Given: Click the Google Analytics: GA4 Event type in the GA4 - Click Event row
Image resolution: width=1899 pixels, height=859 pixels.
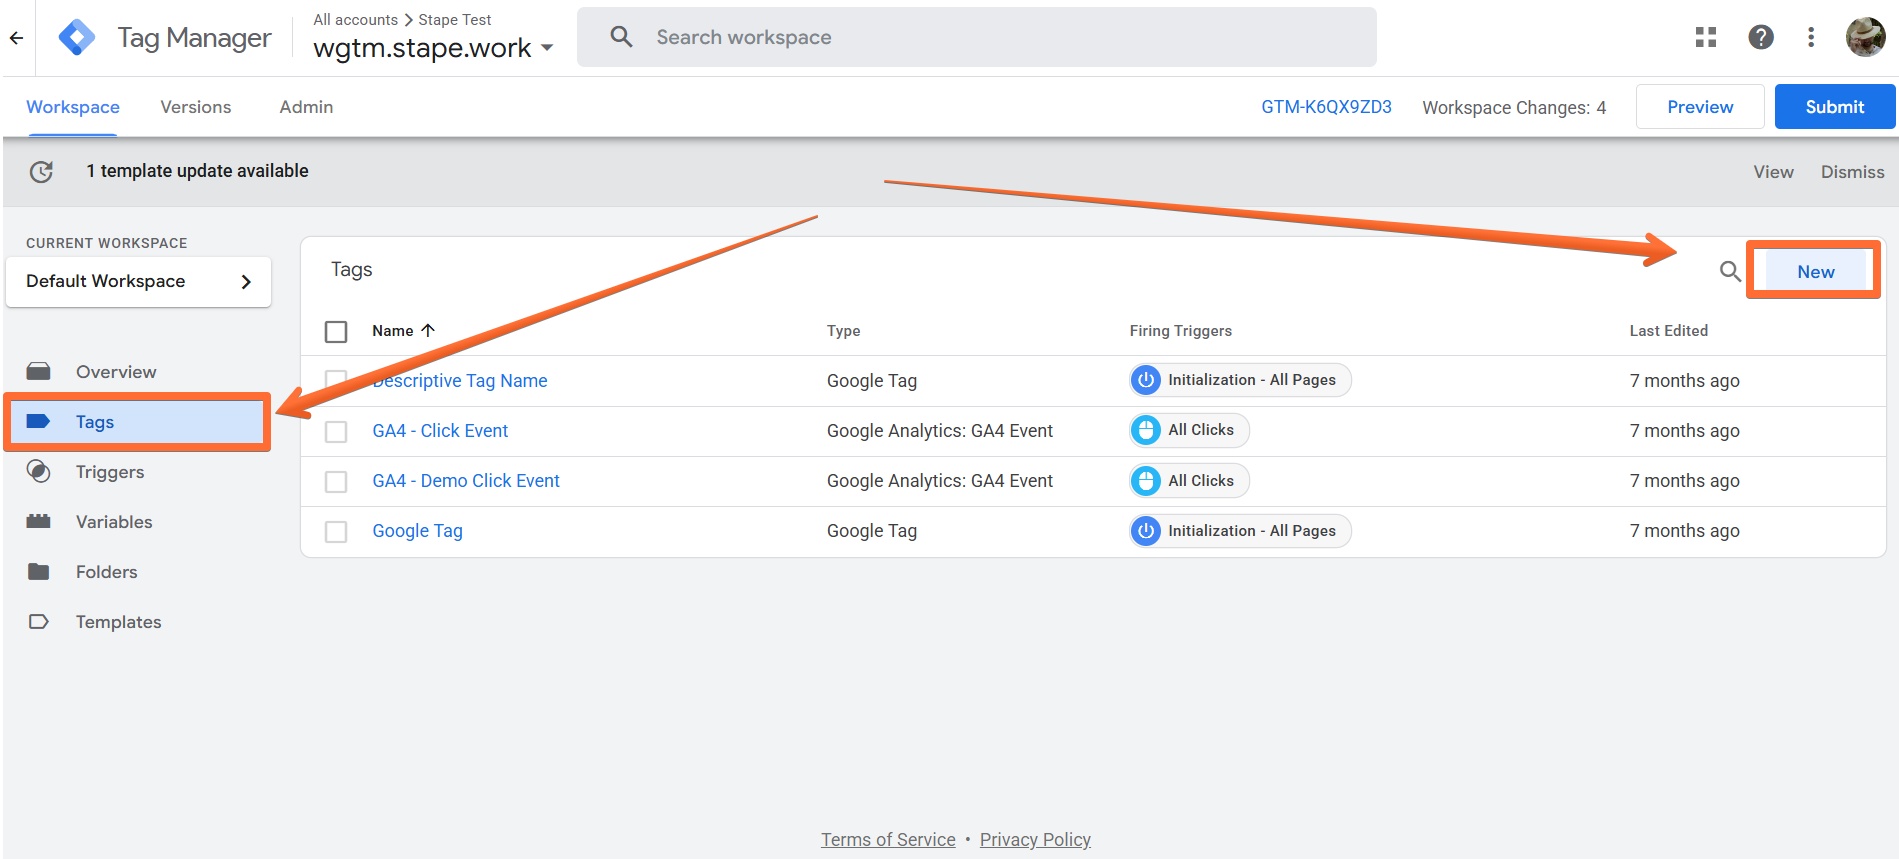Looking at the screenshot, I should tap(940, 431).
